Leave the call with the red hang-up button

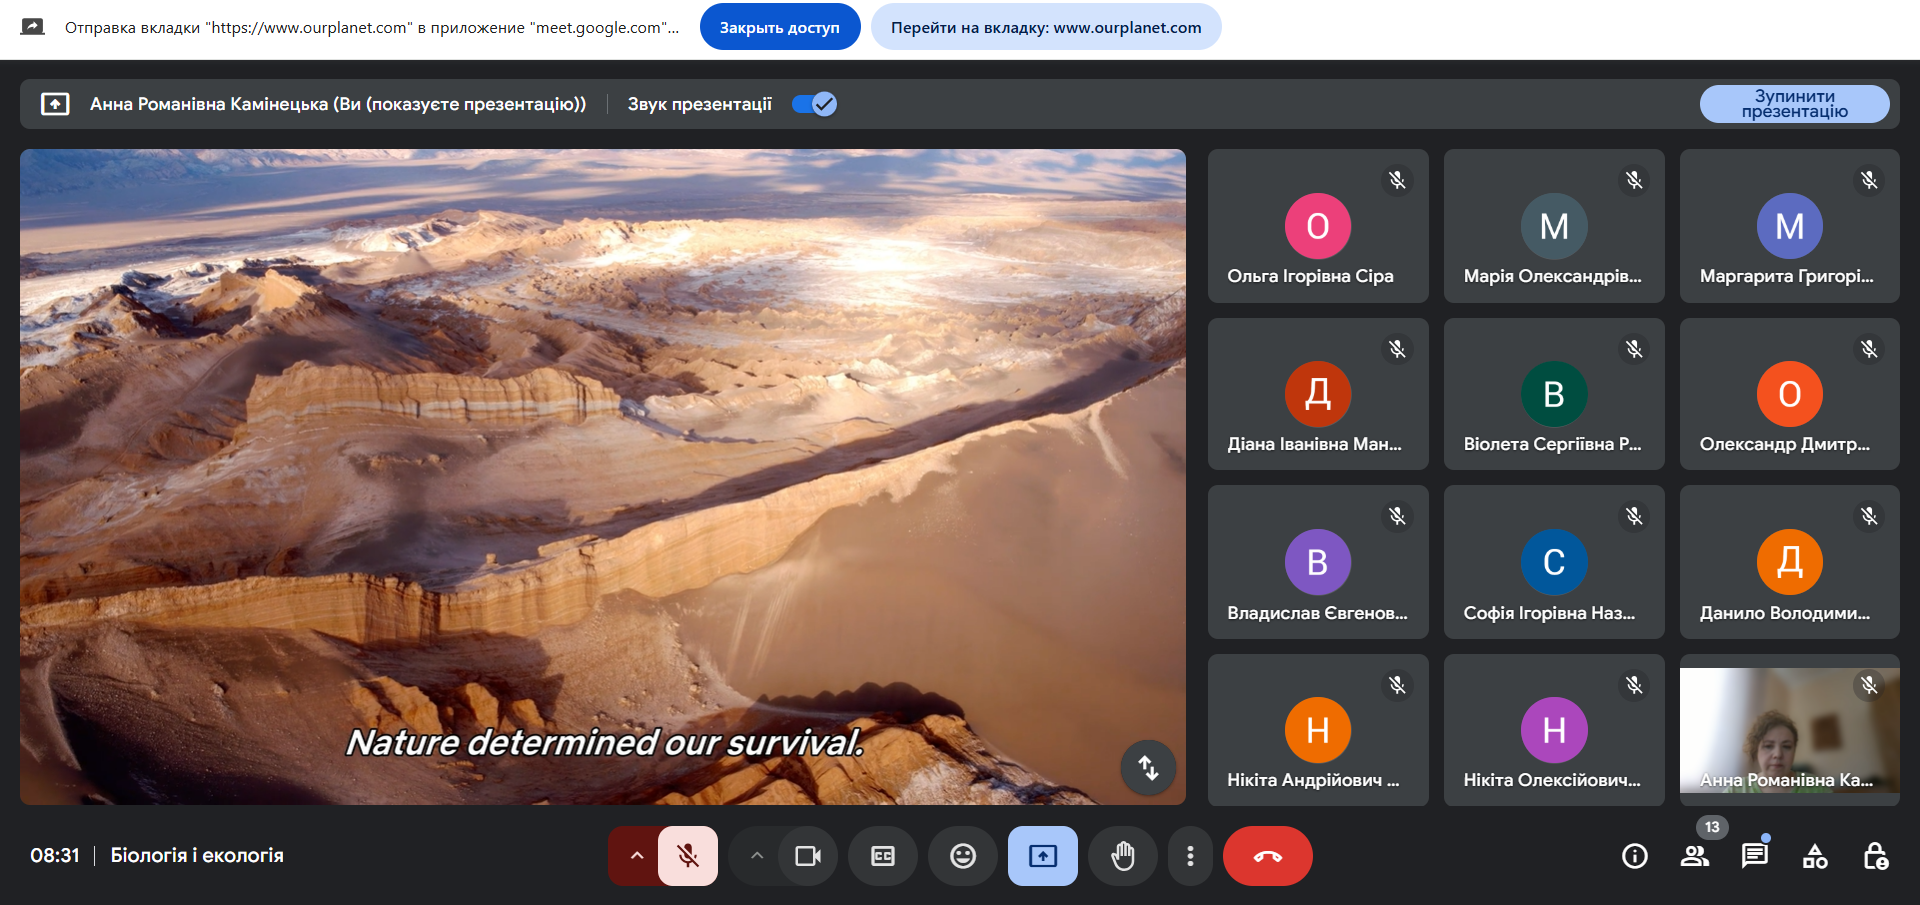click(1268, 856)
